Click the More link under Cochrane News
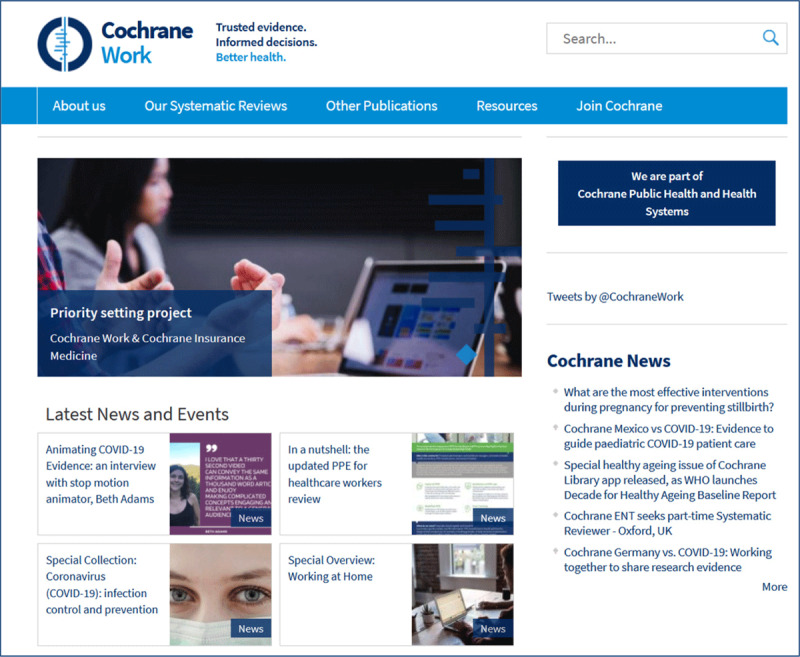 774,587
